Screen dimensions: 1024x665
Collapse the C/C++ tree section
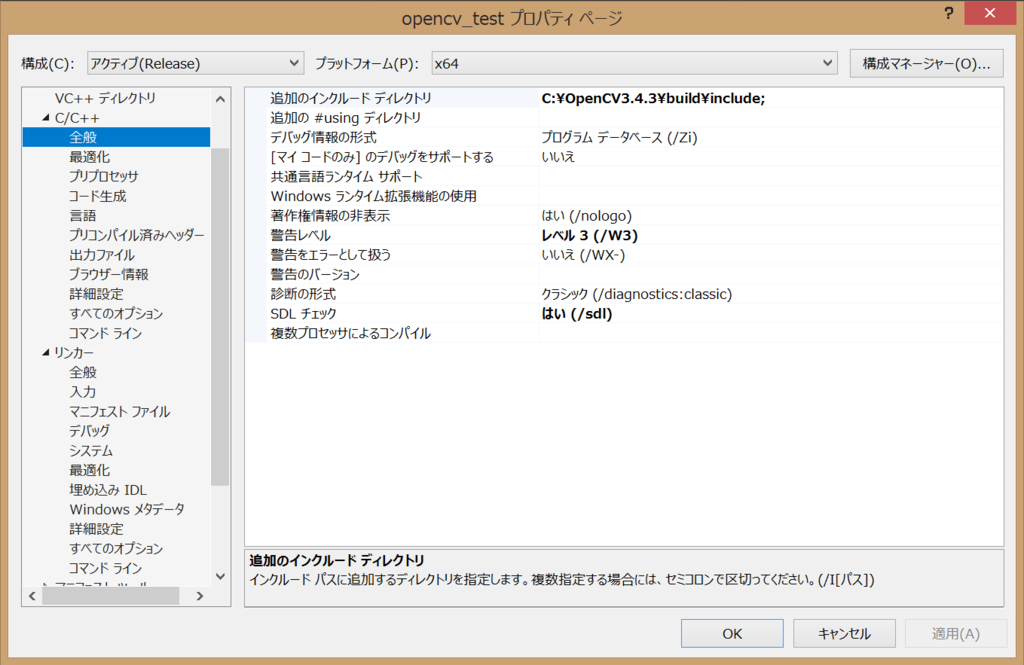tap(44, 117)
